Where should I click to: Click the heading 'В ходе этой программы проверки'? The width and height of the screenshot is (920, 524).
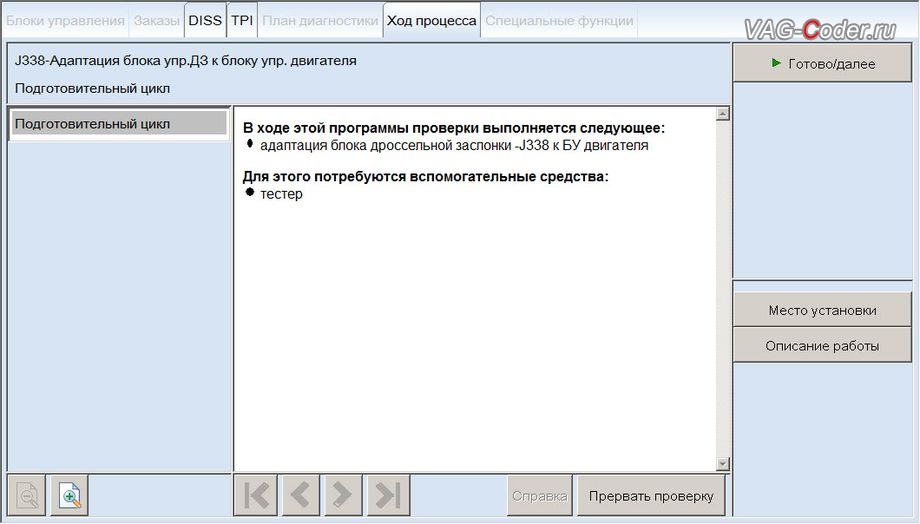454,128
